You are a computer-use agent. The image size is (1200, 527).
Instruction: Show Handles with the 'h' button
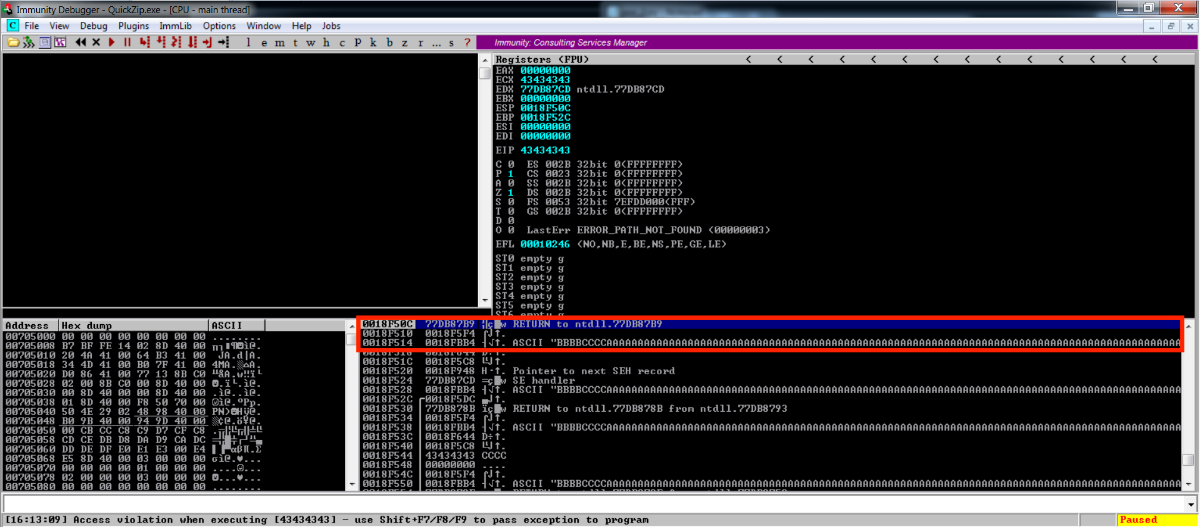[x=326, y=42]
